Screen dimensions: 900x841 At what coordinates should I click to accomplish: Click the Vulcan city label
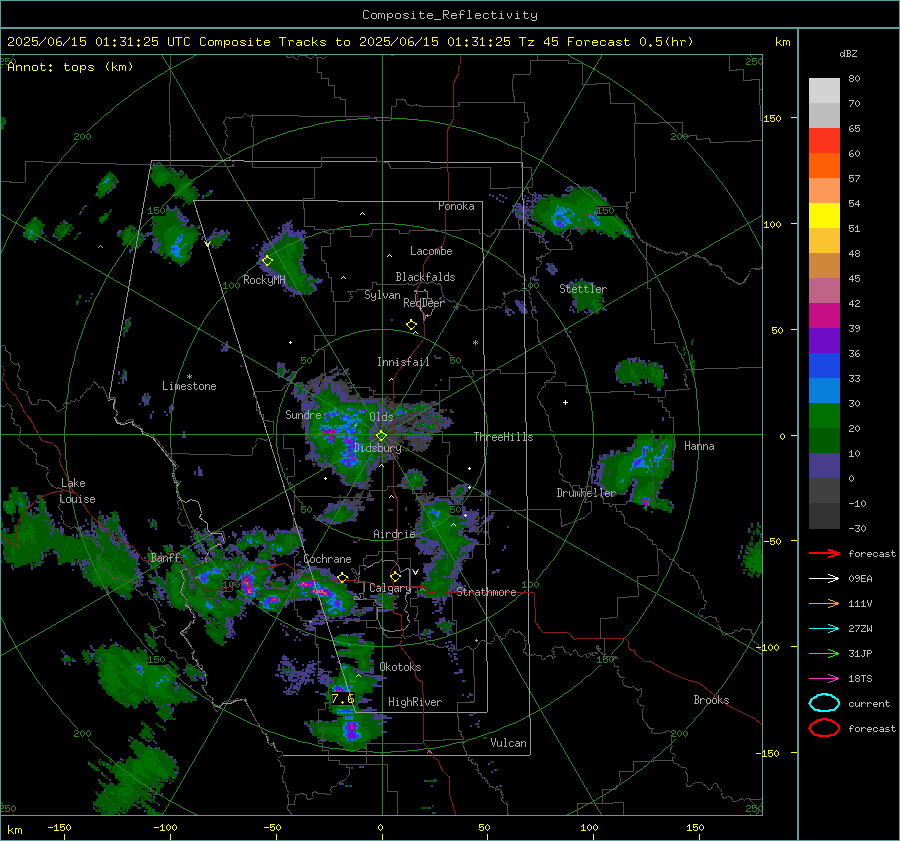click(509, 743)
